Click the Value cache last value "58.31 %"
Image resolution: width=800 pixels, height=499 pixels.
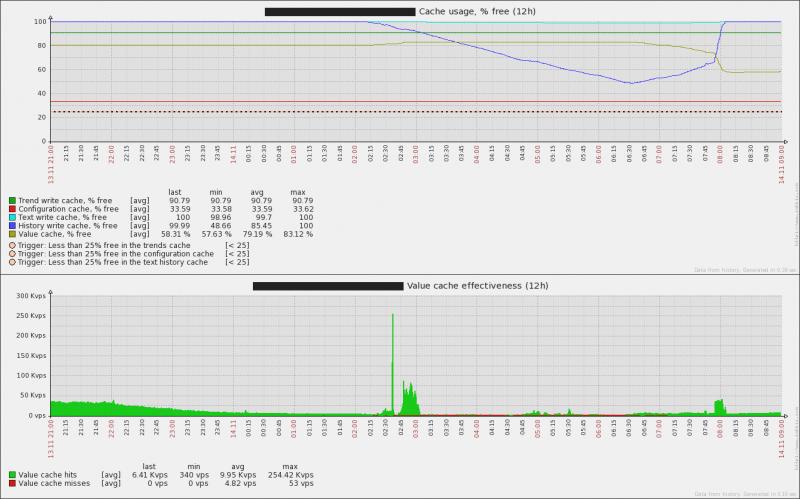click(176, 234)
